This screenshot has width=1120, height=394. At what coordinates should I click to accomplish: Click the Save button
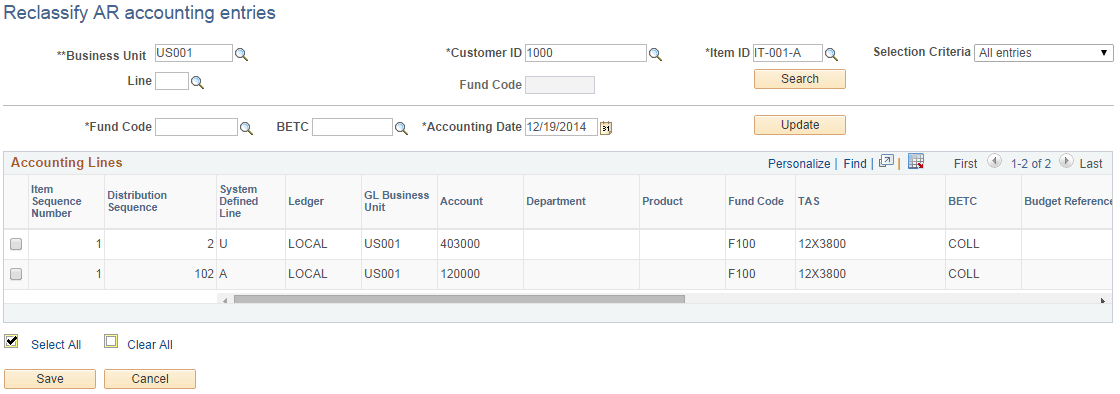point(50,379)
